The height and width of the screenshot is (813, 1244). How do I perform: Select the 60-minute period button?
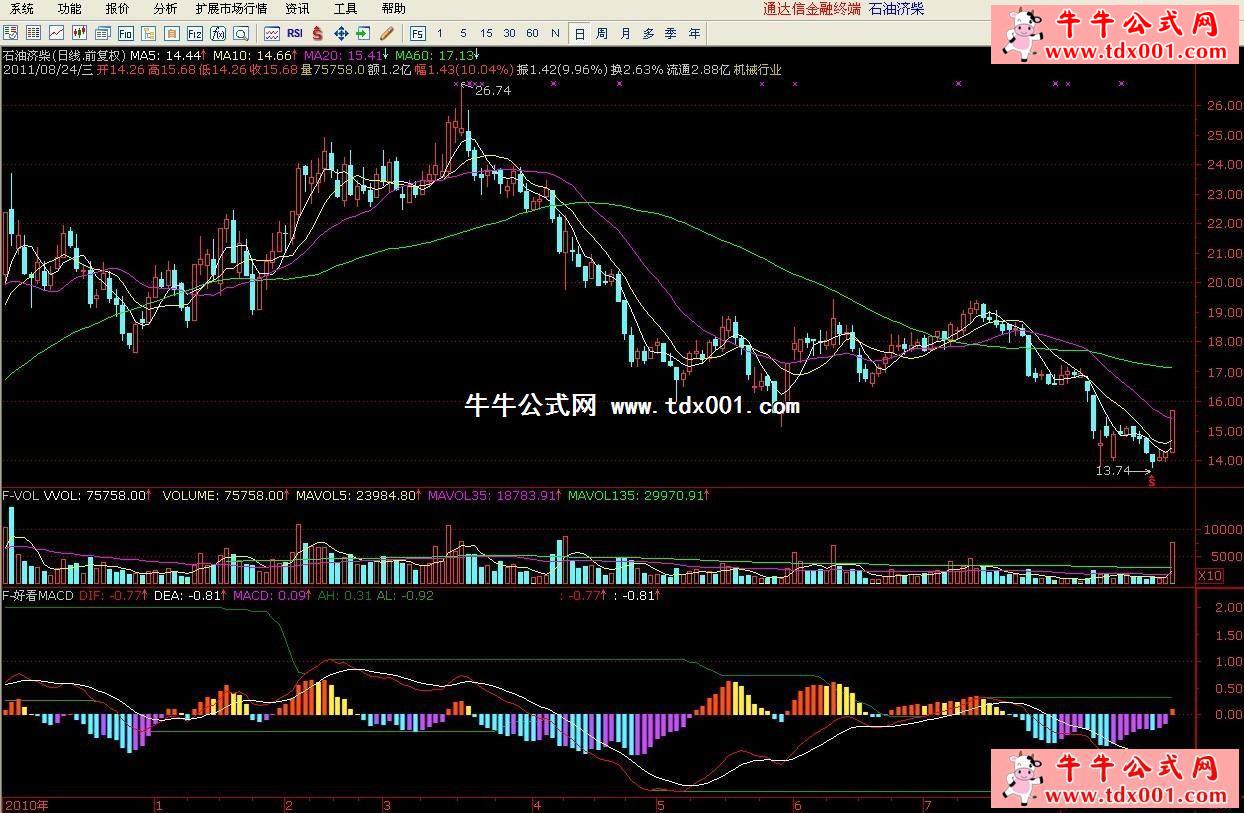[532, 33]
